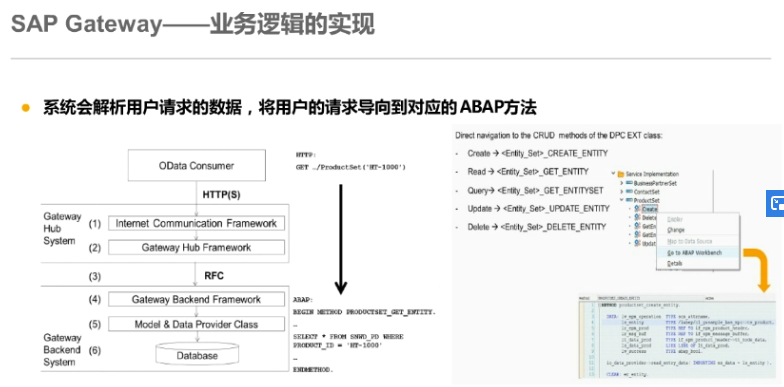Click "BEGIN METHOD PRODUCTSET_GET_ENTITY." code line

point(365,312)
